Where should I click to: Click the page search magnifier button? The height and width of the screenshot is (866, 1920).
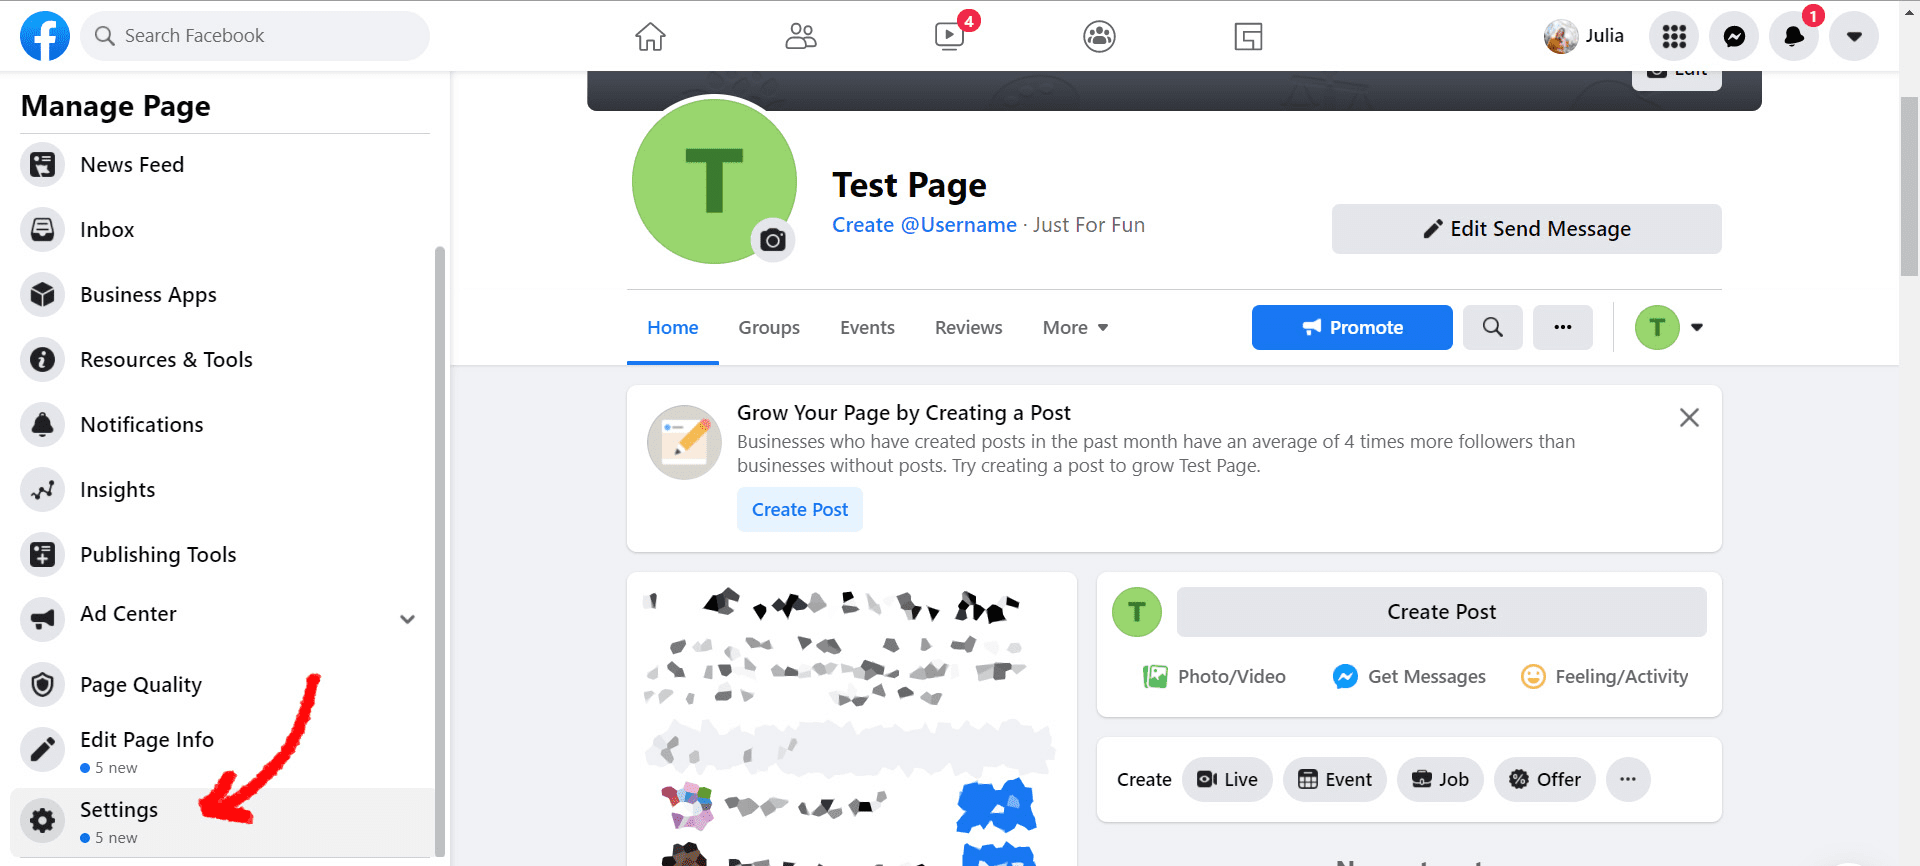coord(1493,327)
